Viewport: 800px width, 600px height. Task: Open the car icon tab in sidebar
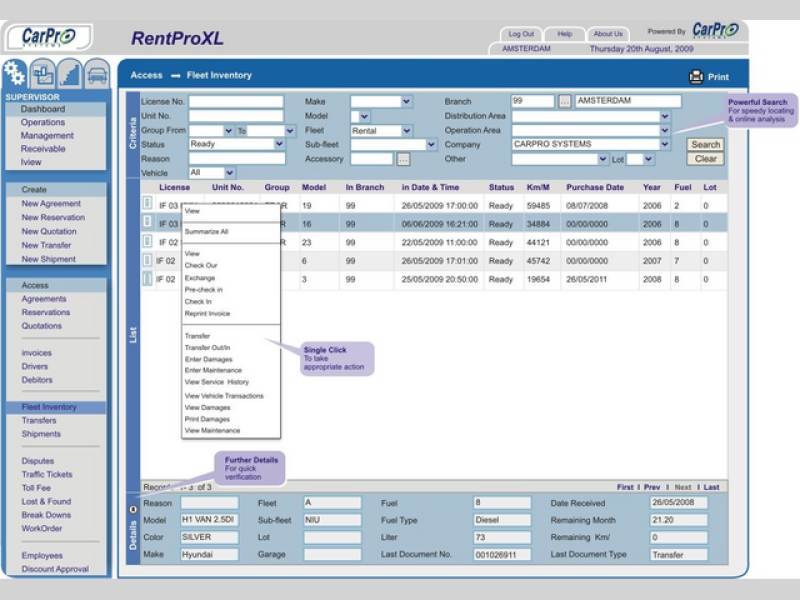pyautogui.click(x=96, y=74)
